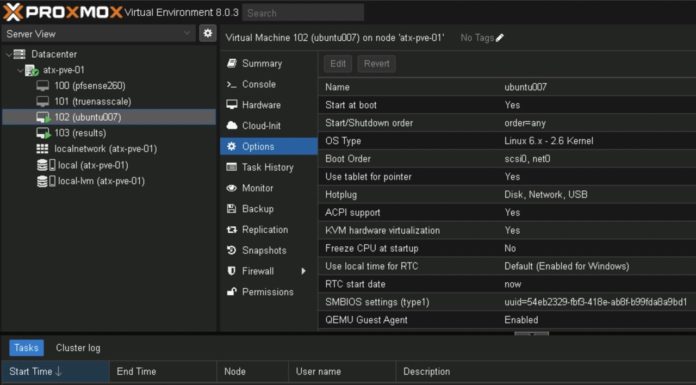Select the SMBIOS settings (type1) row

tap(507, 302)
